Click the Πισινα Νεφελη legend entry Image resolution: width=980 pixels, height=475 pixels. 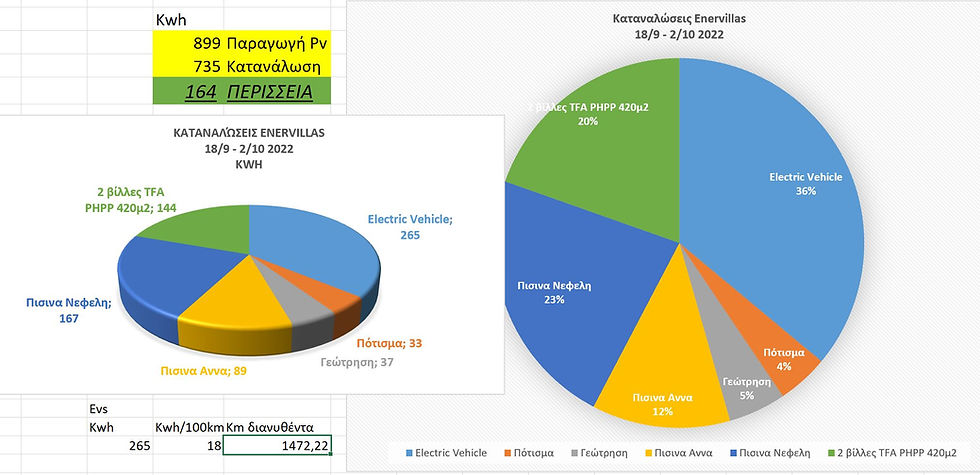click(x=769, y=452)
